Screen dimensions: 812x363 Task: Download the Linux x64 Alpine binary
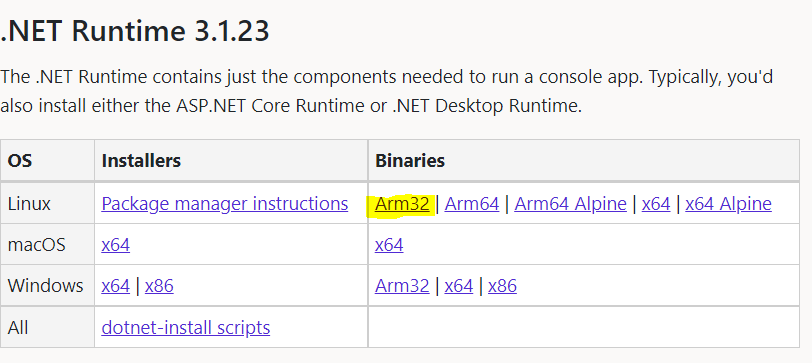coord(728,204)
